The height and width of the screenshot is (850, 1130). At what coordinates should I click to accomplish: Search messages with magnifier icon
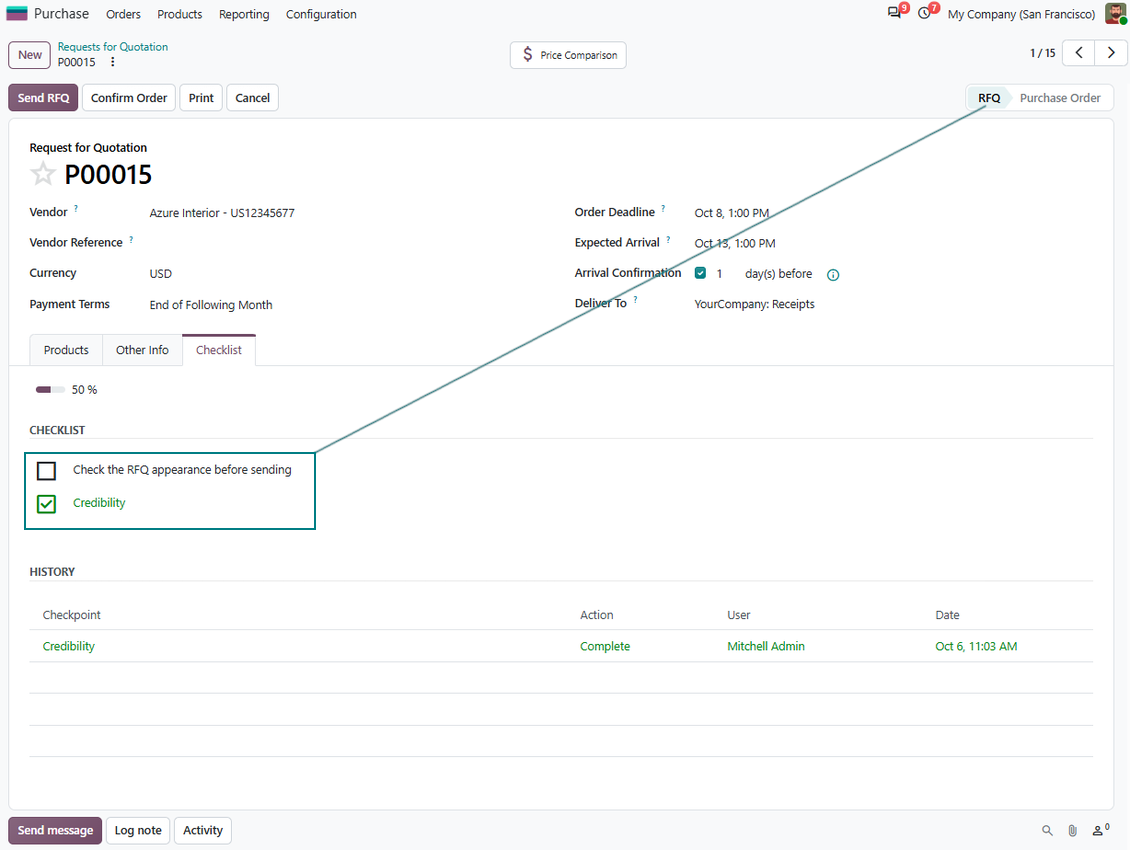(x=1047, y=831)
